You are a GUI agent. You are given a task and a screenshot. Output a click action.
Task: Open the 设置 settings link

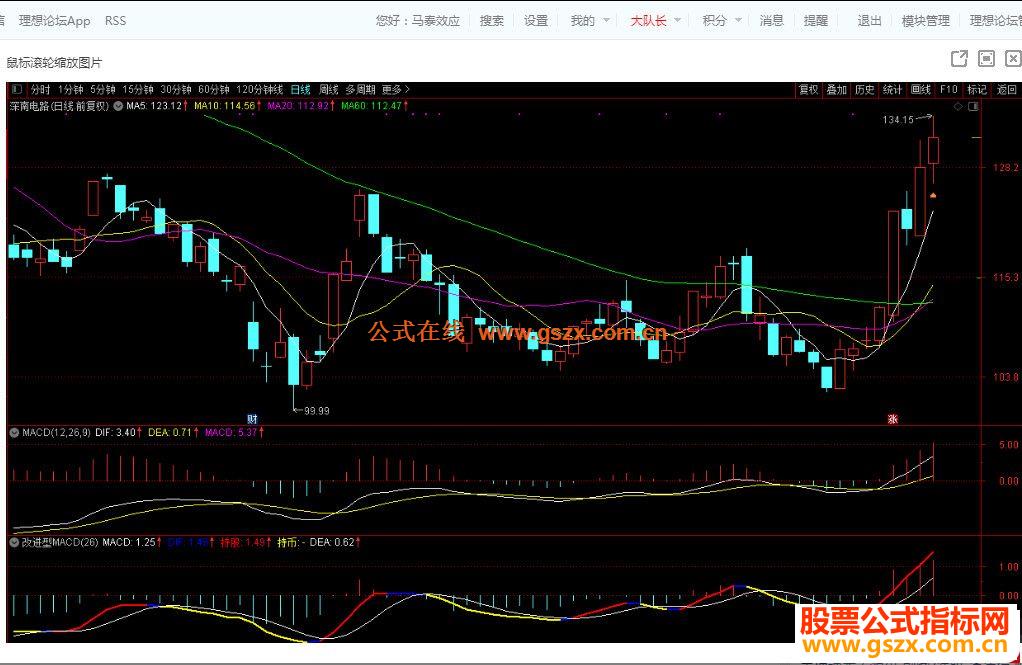(x=536, y=21)
